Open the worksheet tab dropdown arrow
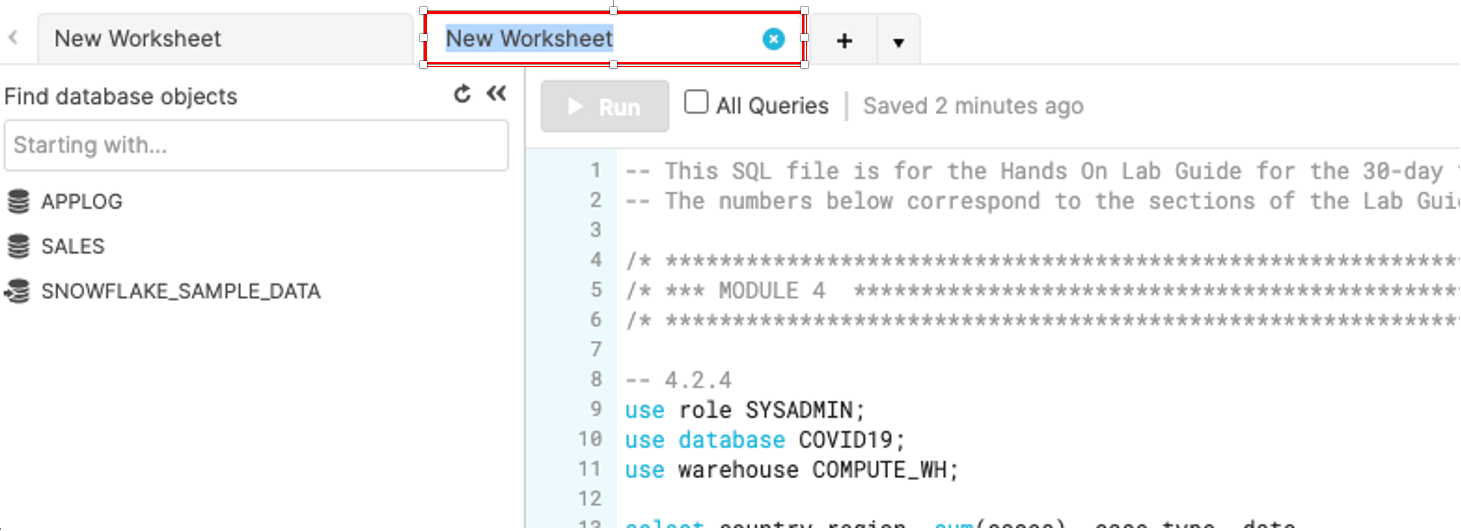Screen dimensions: 1461x531 coord(898,42)
